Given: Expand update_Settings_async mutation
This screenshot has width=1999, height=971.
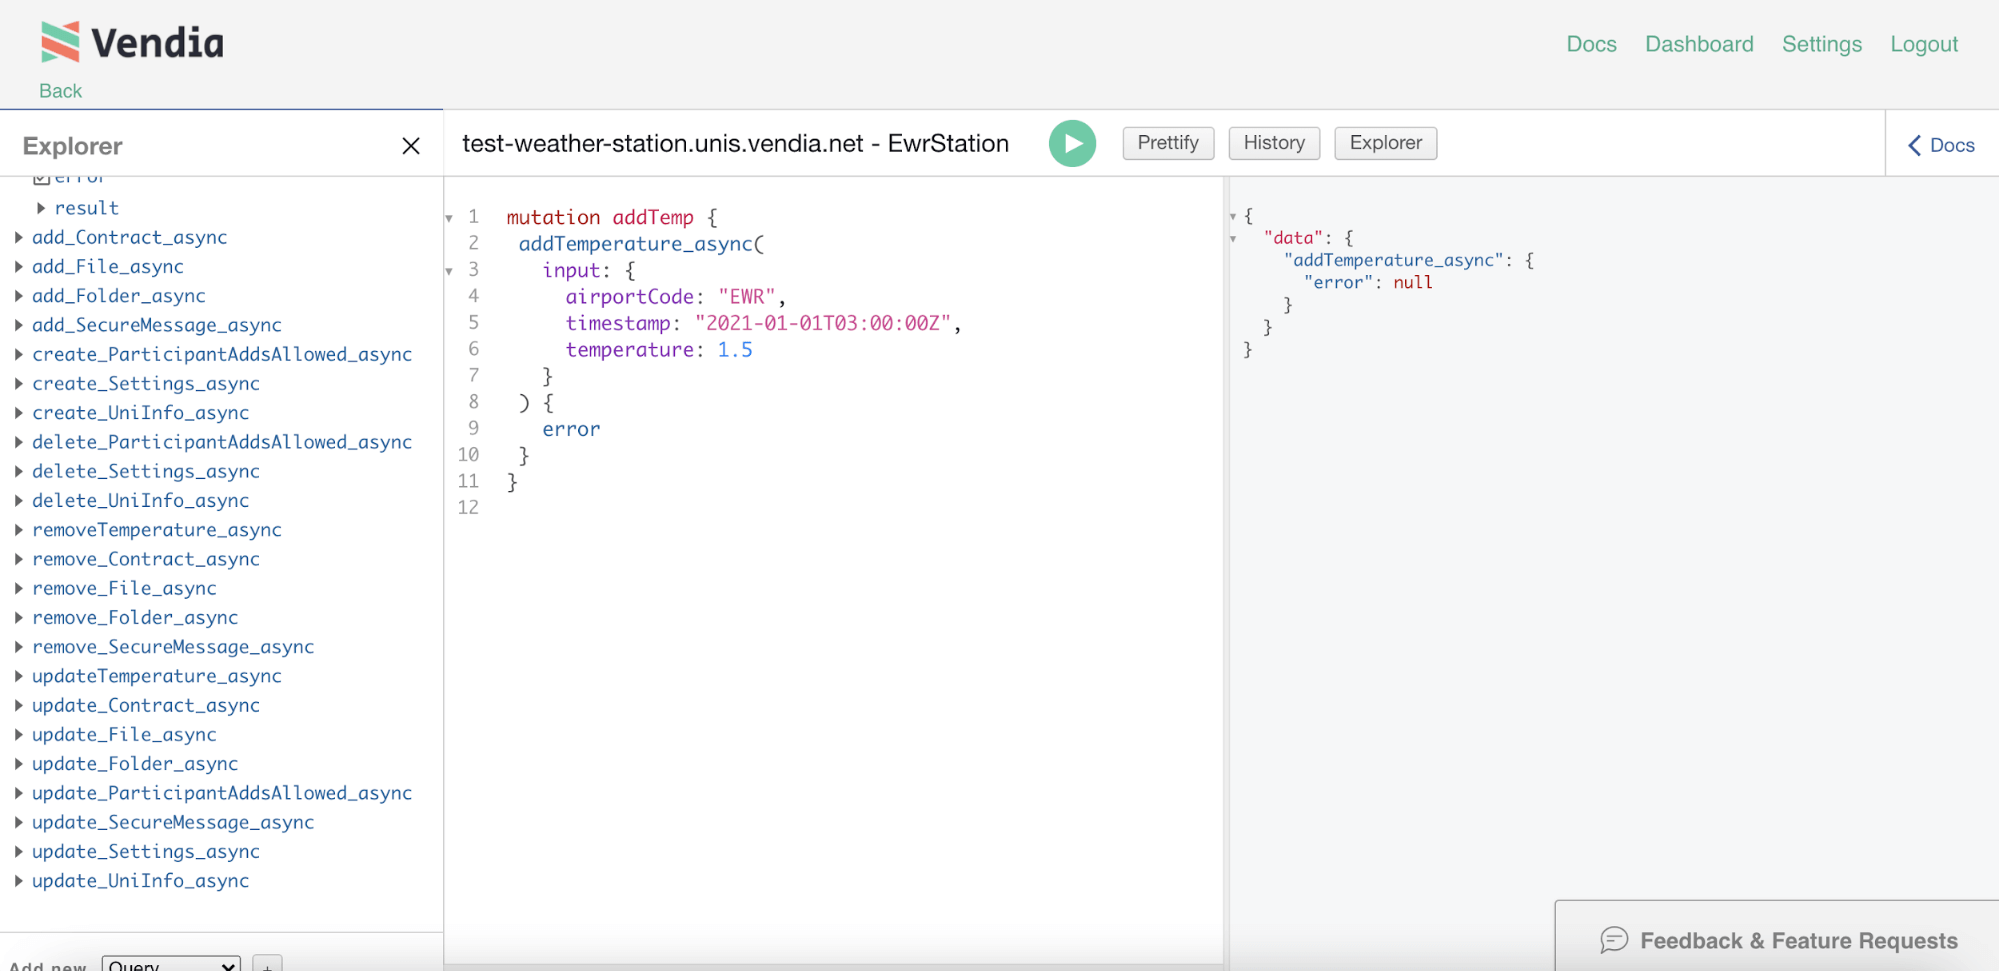Looking at the screenshot, I should [19, 851].
